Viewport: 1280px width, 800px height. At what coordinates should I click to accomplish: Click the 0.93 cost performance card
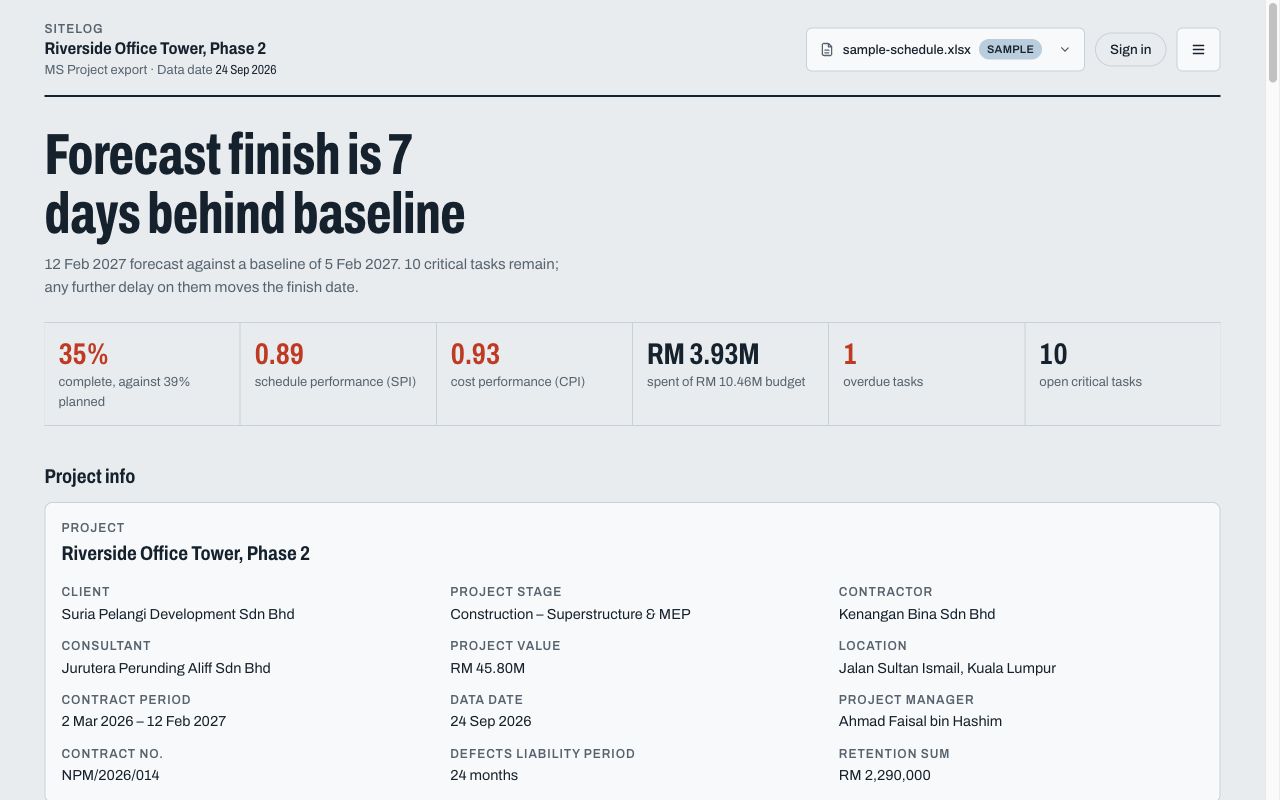534,374
